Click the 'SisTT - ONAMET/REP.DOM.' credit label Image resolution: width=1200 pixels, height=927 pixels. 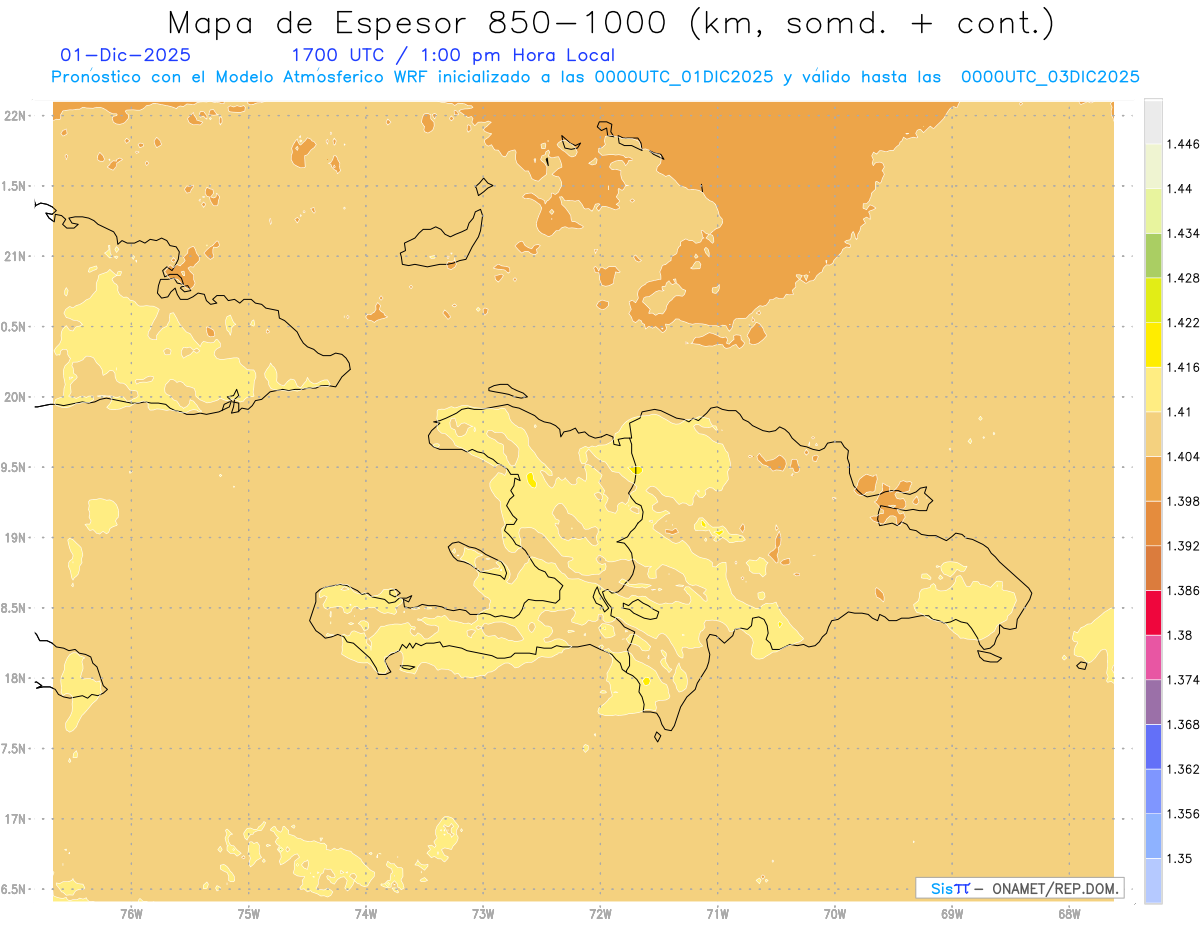tap(1020, 888)
